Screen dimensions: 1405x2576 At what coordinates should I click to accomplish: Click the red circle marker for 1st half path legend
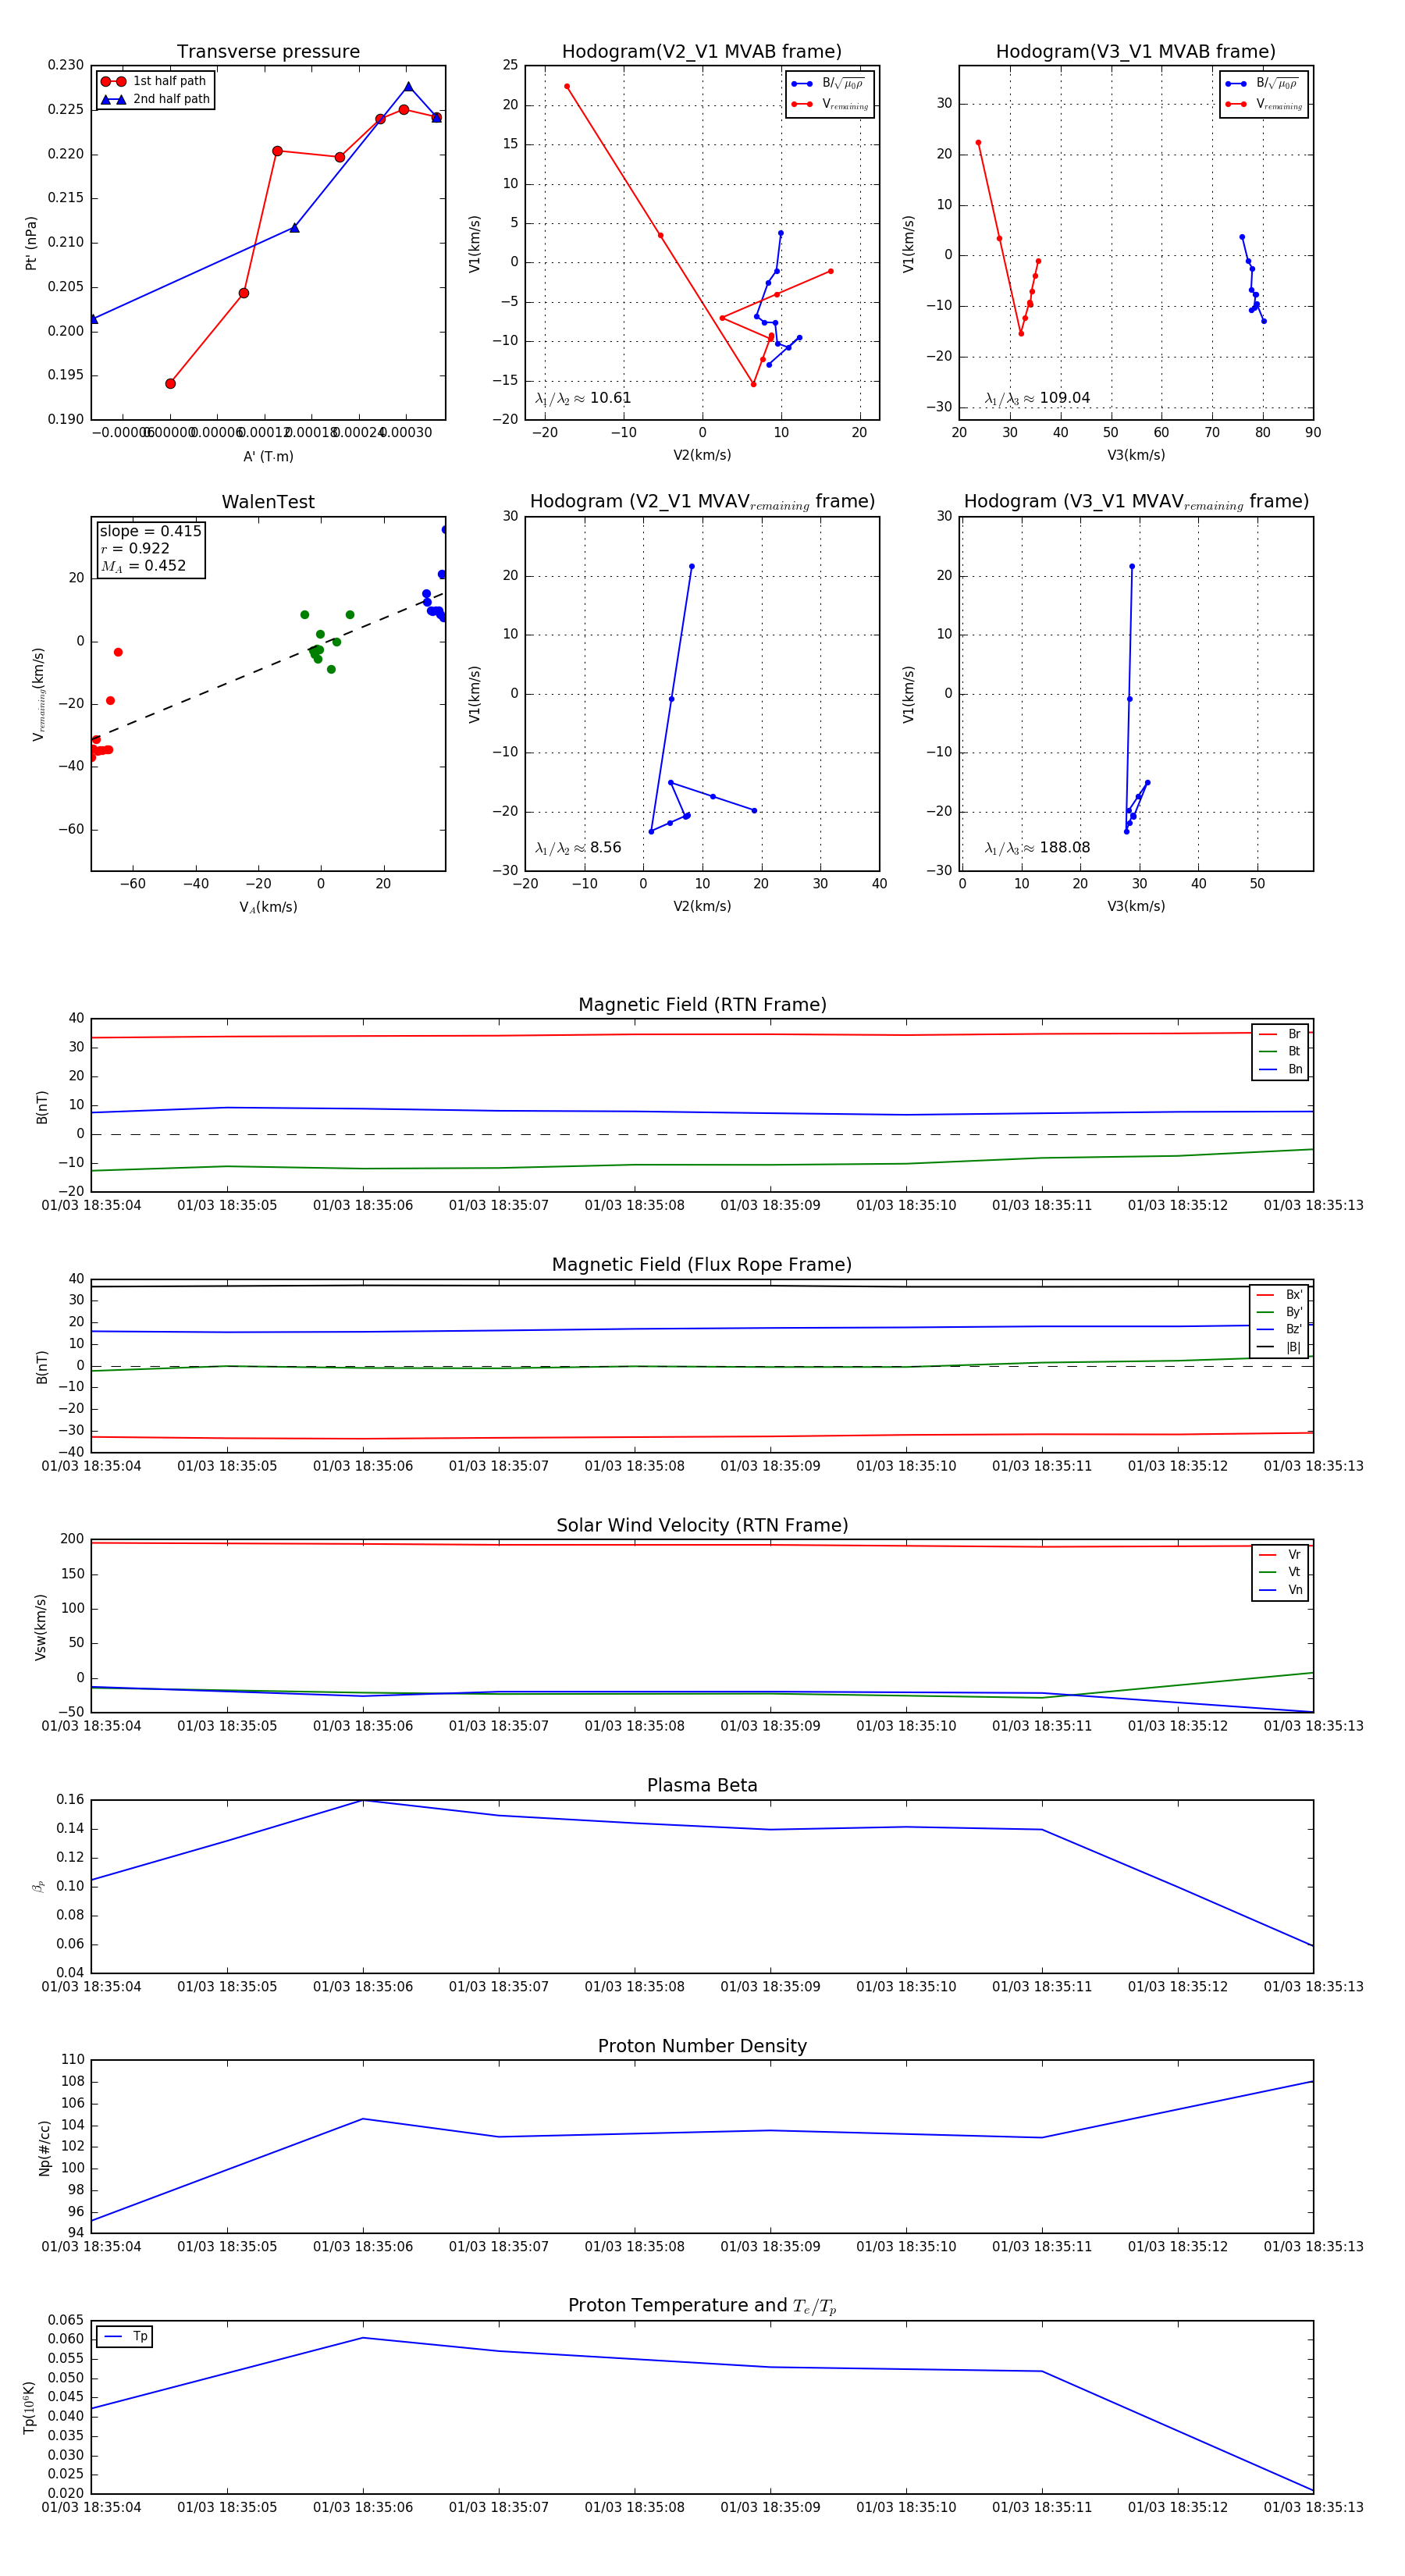113,81
